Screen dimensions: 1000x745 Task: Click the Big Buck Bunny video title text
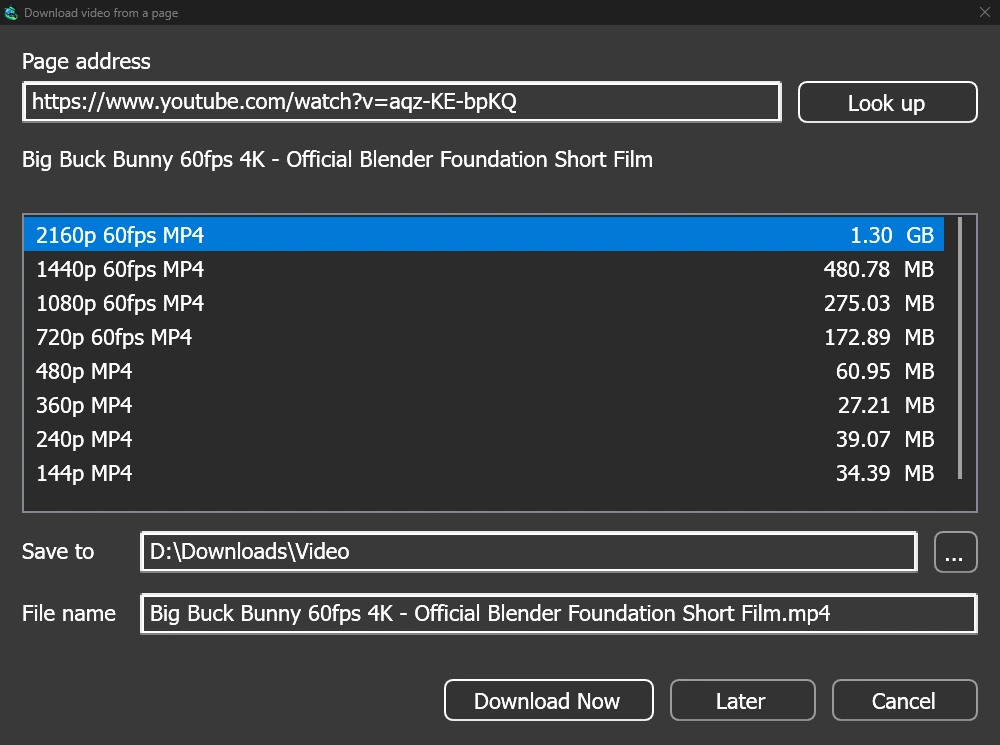pos(337,159)
